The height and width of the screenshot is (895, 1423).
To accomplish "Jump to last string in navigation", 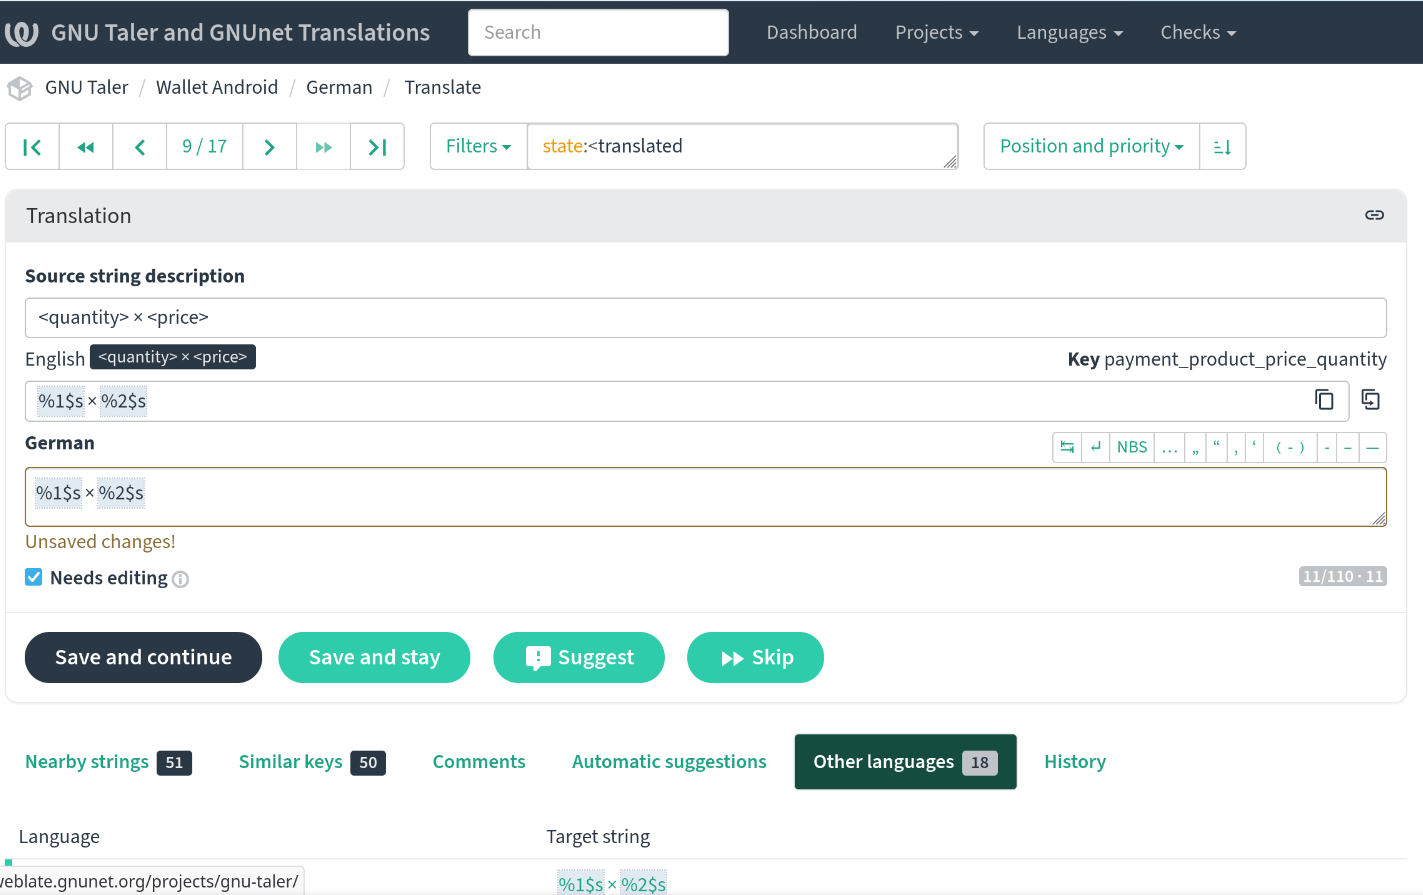I will [377, 147].
